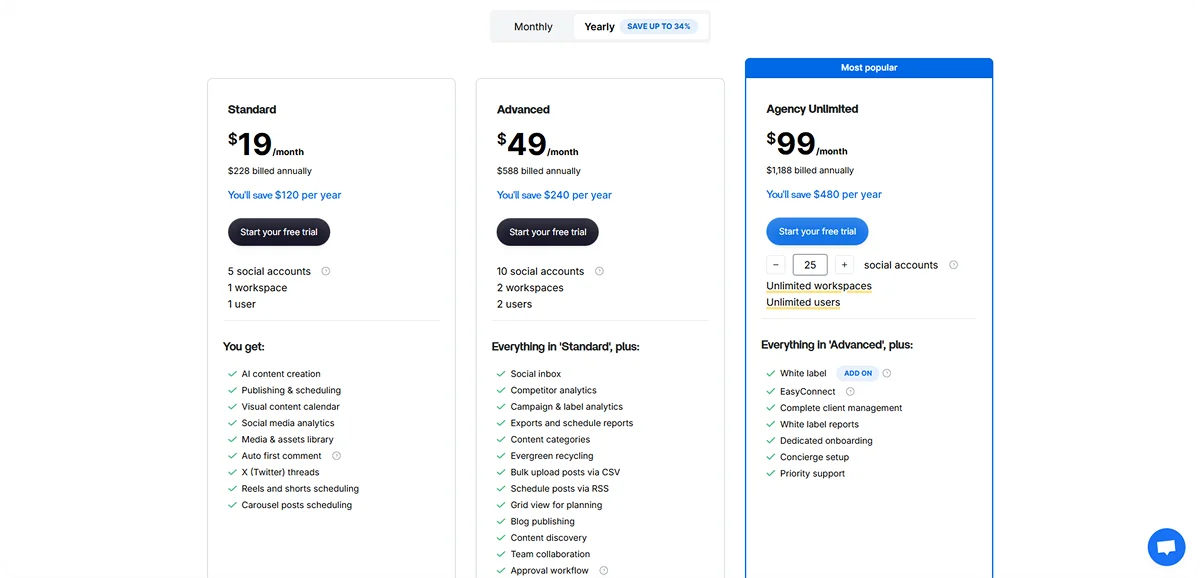Decrease social accounts with the minus button

point(776,264)
